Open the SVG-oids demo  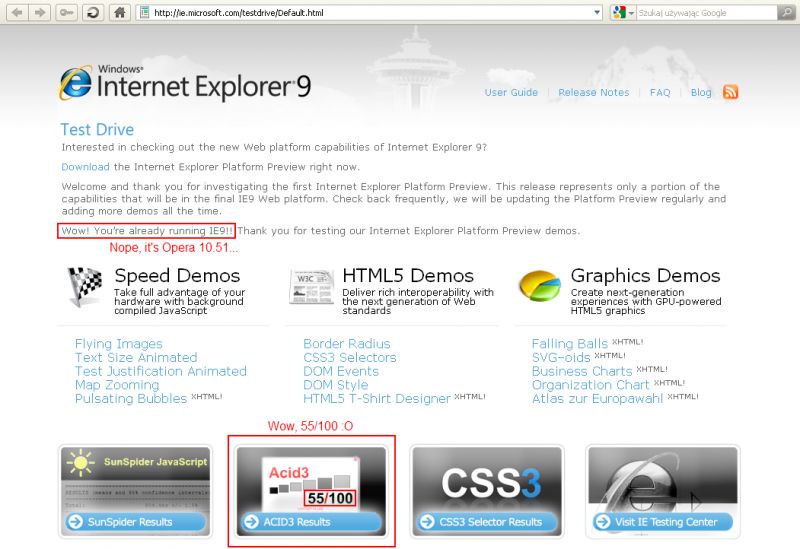click(x=561, y=358)
